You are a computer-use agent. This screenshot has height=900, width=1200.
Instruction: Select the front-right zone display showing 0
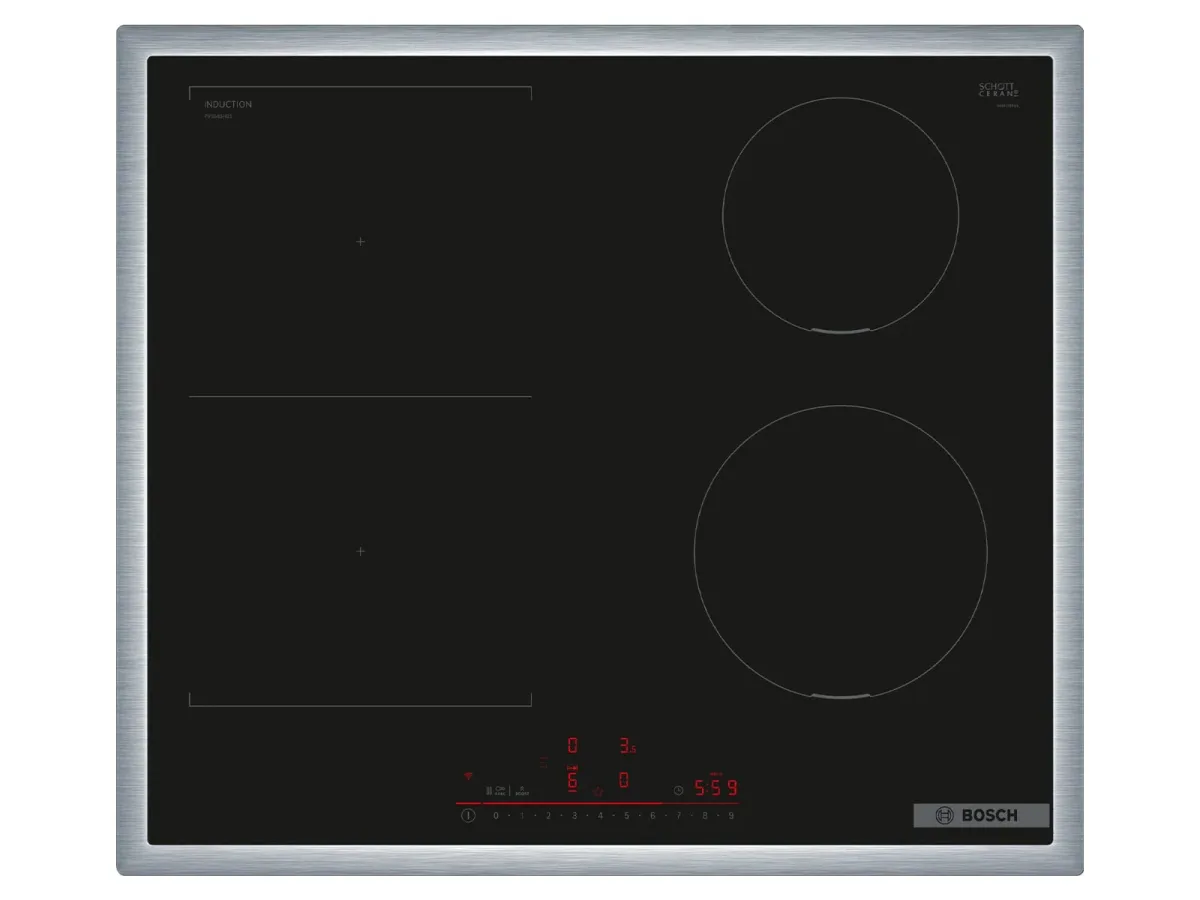tap(624, 780)
